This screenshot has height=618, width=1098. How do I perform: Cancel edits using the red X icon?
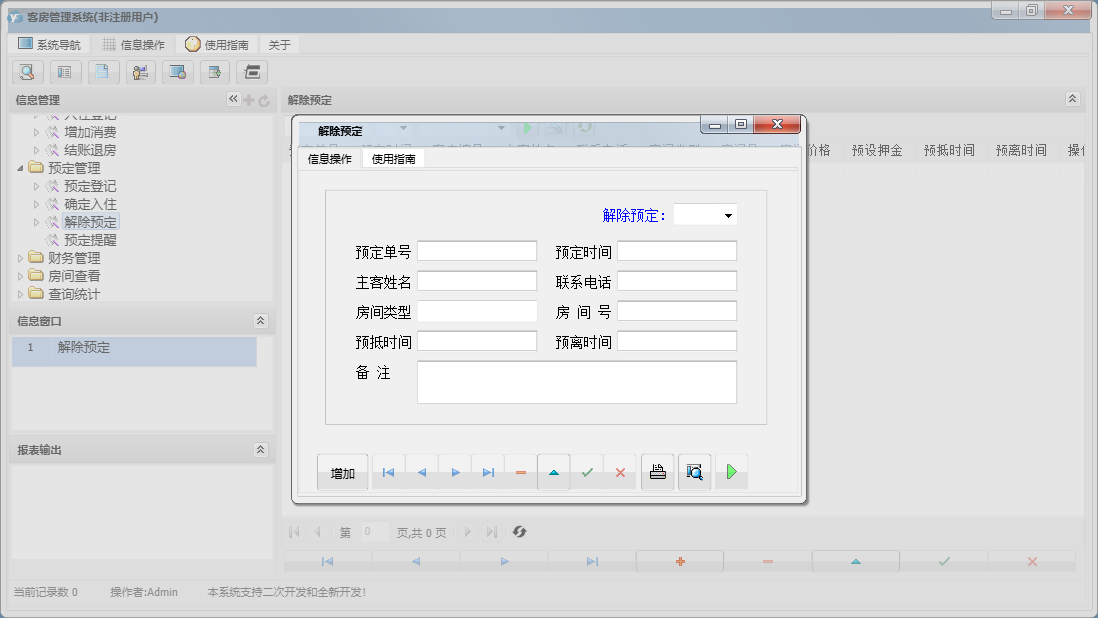621,471
